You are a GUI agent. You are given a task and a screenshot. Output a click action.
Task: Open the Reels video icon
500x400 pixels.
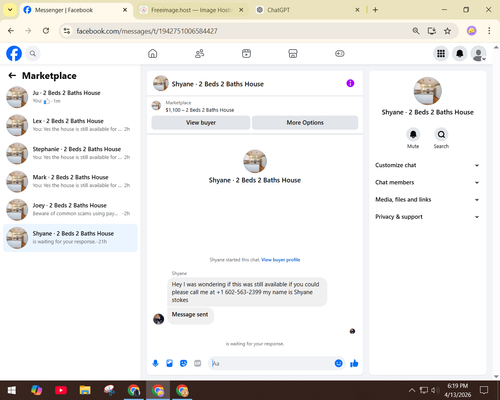[246, 53]
